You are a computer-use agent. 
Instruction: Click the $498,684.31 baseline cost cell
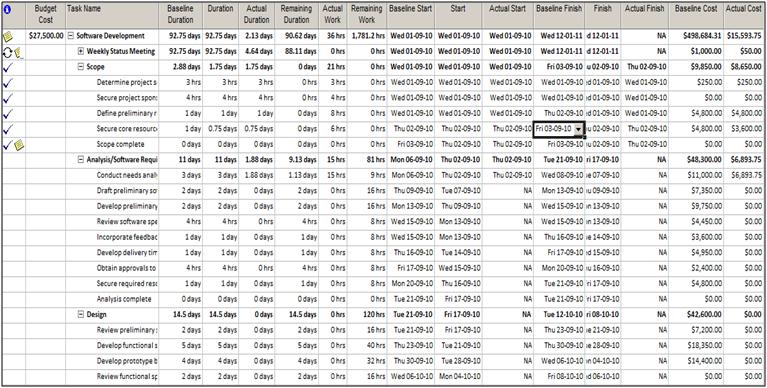click(696, 36)
